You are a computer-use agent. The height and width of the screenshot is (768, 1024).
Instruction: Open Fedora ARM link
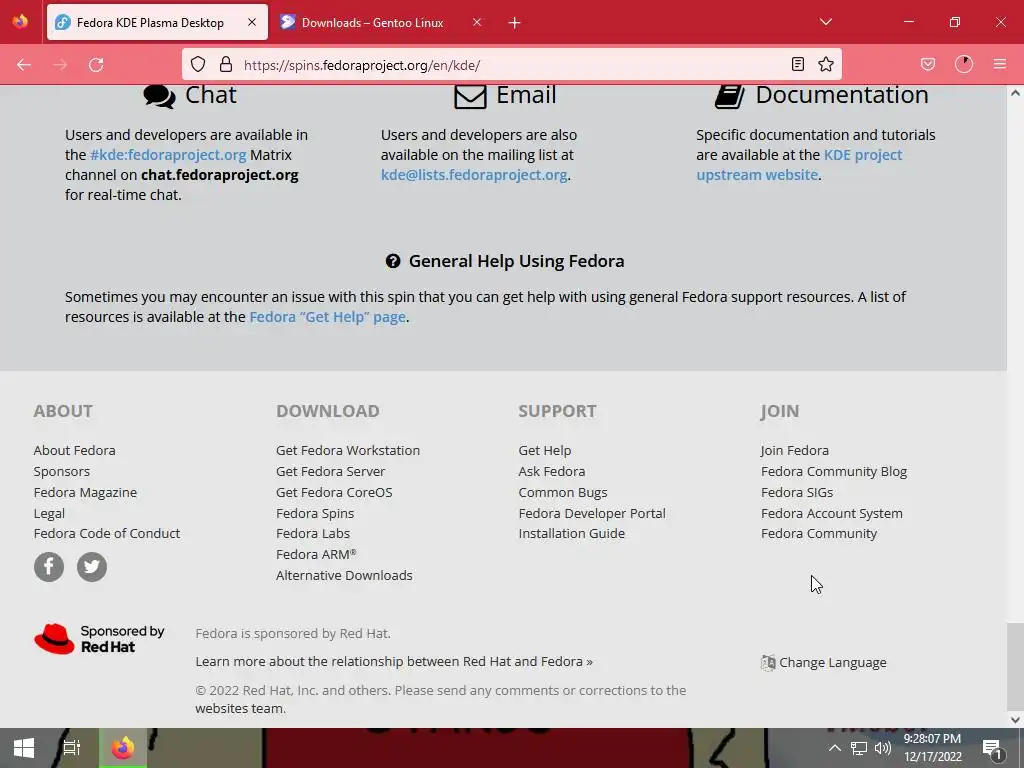pyautogui.click(x=316, y=554)
